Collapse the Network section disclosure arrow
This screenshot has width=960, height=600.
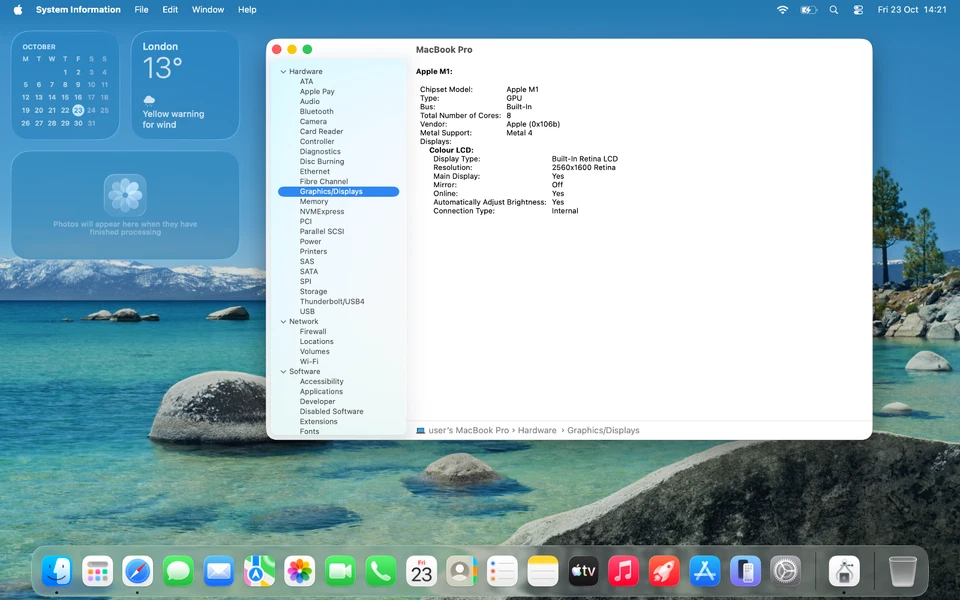283,321
